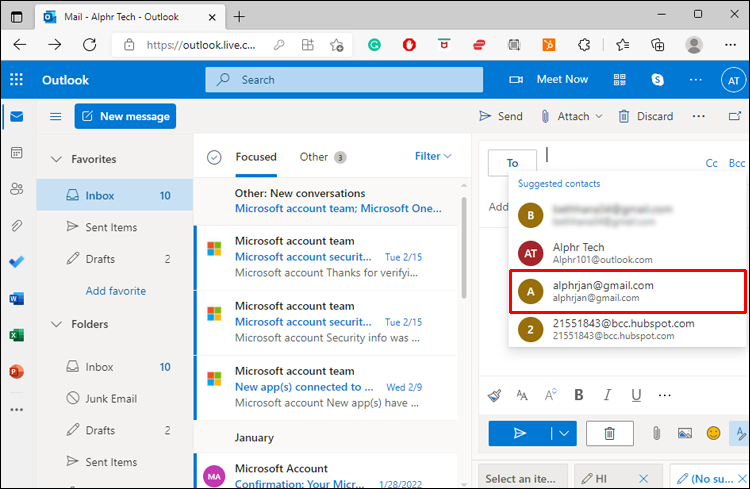This screenshot has height=489, width=750.
Task: Select Inbox under Favorites
Action: click(x=115, y=195)
